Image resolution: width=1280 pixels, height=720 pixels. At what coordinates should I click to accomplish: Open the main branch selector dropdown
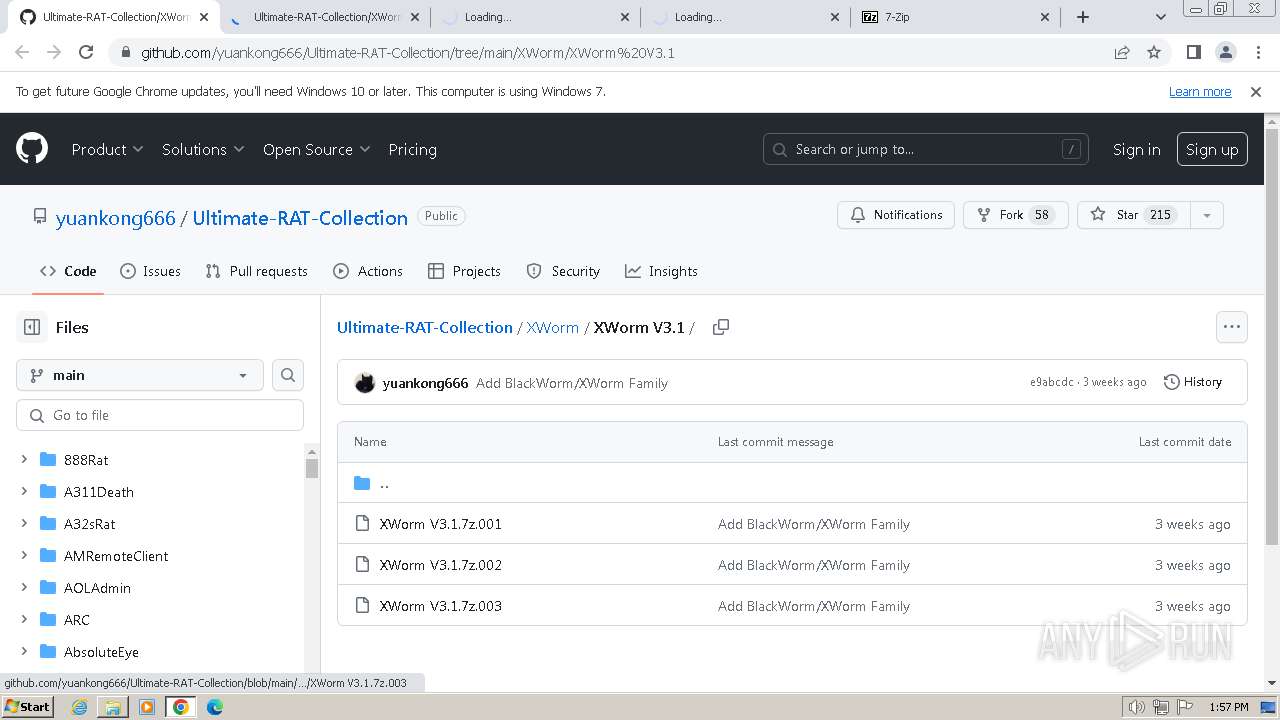(x=140, y=375)
